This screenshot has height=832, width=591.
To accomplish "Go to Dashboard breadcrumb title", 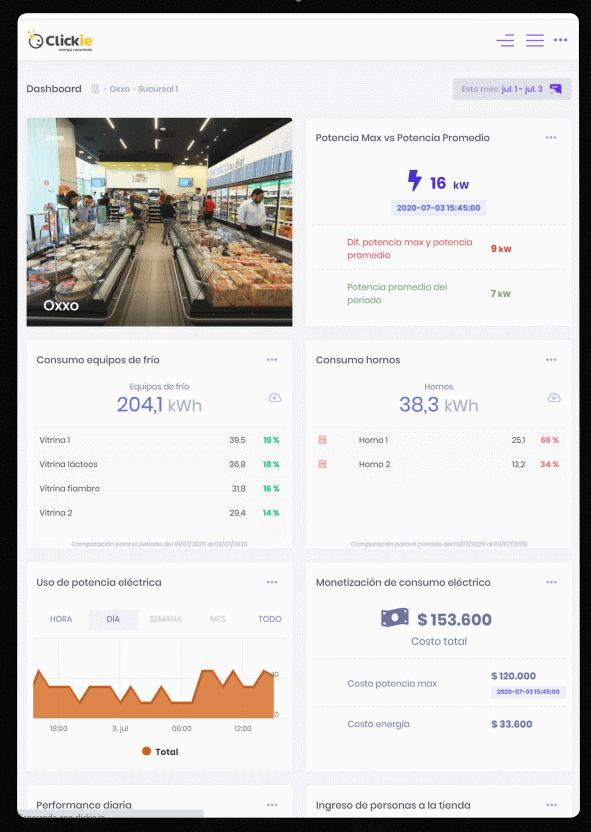I will pyautogui.click(x=54, y=89).
